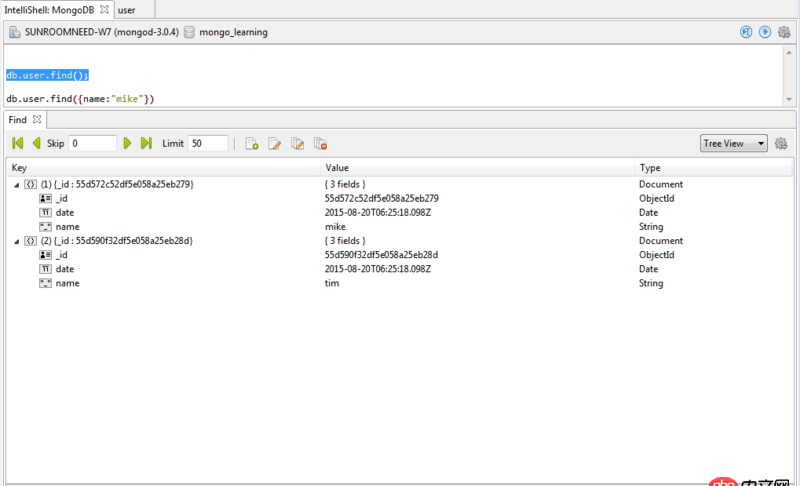Viewport: 800px width, 486px height.
Task: Click the add document icon
Action: (x=252, y=144)
